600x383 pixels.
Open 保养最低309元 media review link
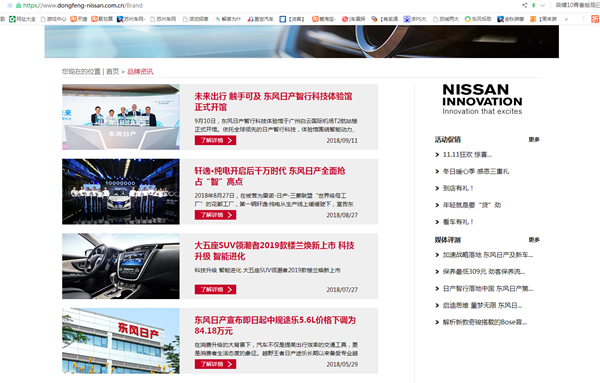(x=484, y=272)
